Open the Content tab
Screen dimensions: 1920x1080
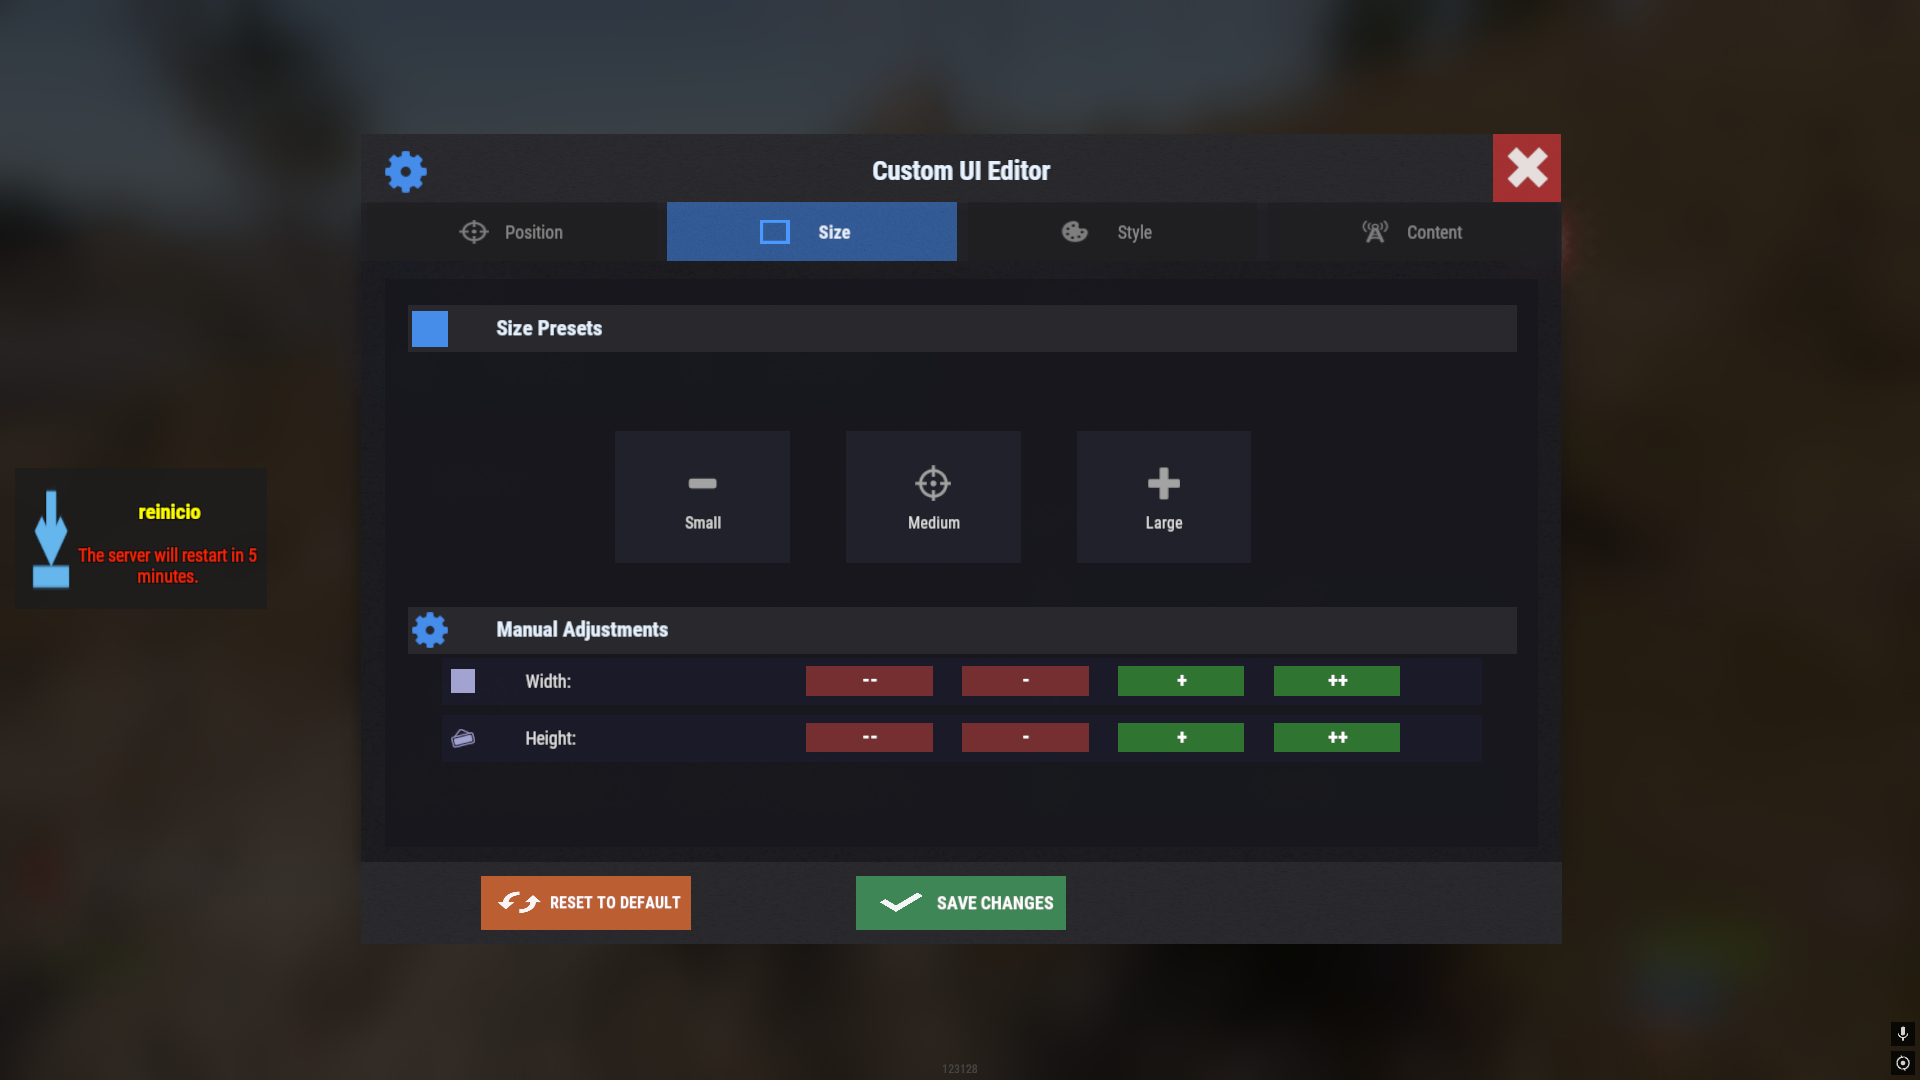(x=1412, y=232)
